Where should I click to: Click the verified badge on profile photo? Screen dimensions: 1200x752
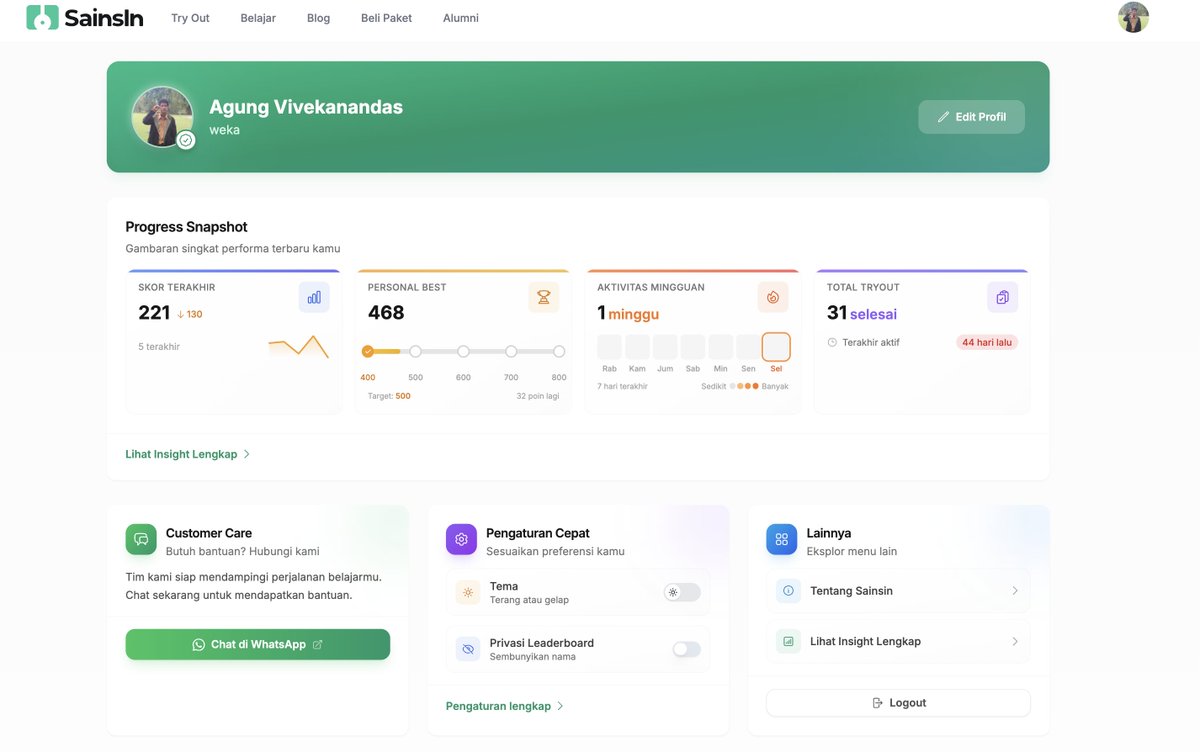[186, 140]
